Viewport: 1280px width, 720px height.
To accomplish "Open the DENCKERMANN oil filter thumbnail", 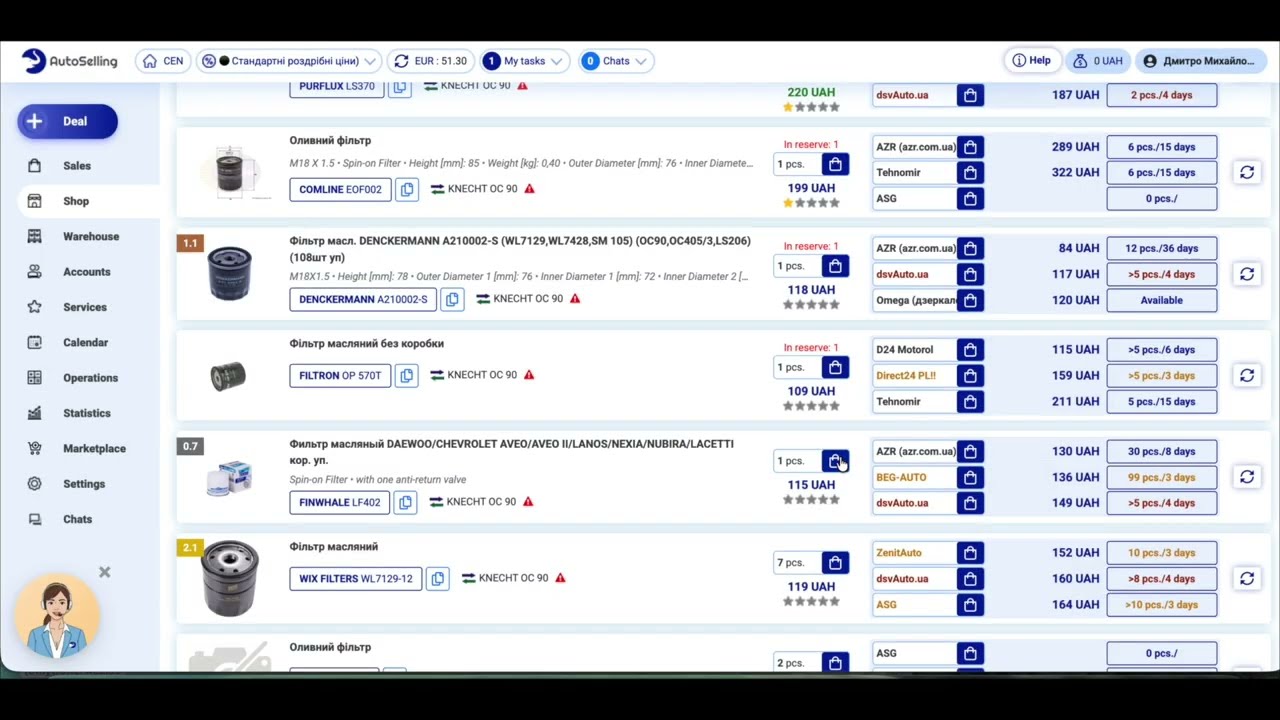I will click(230, 274).
